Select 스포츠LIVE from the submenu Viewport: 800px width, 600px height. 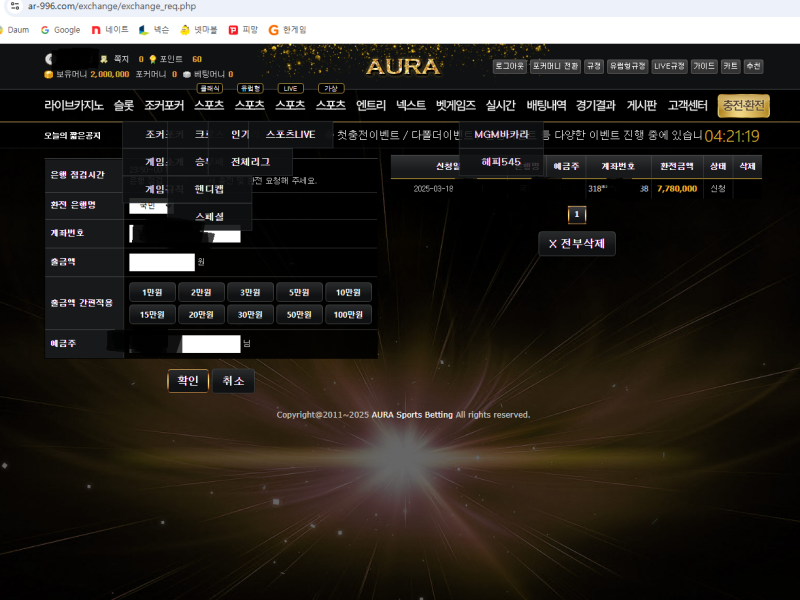(290, 134)
